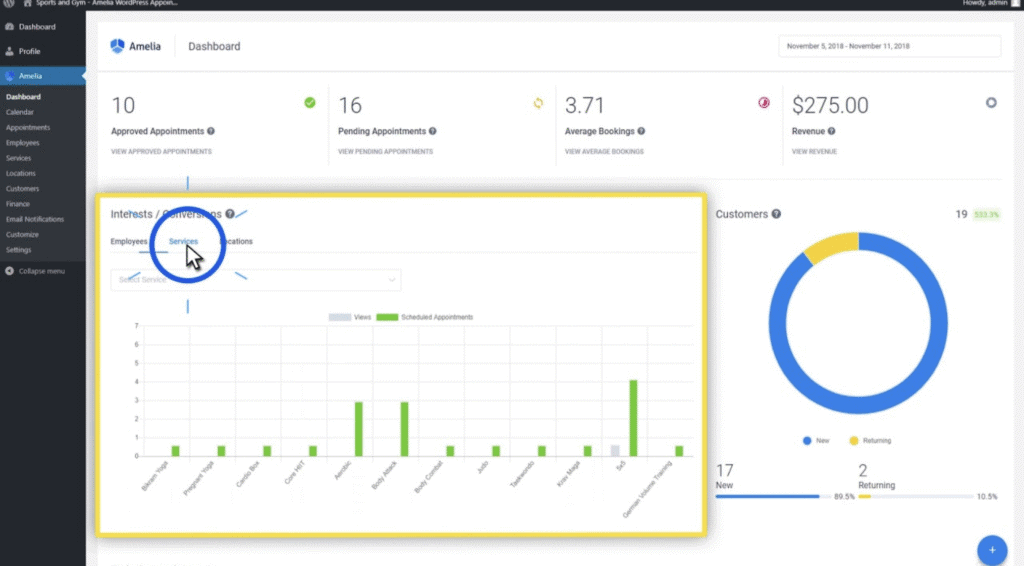
Task: Click the blue plus floating button
Action: coord(991,550)
